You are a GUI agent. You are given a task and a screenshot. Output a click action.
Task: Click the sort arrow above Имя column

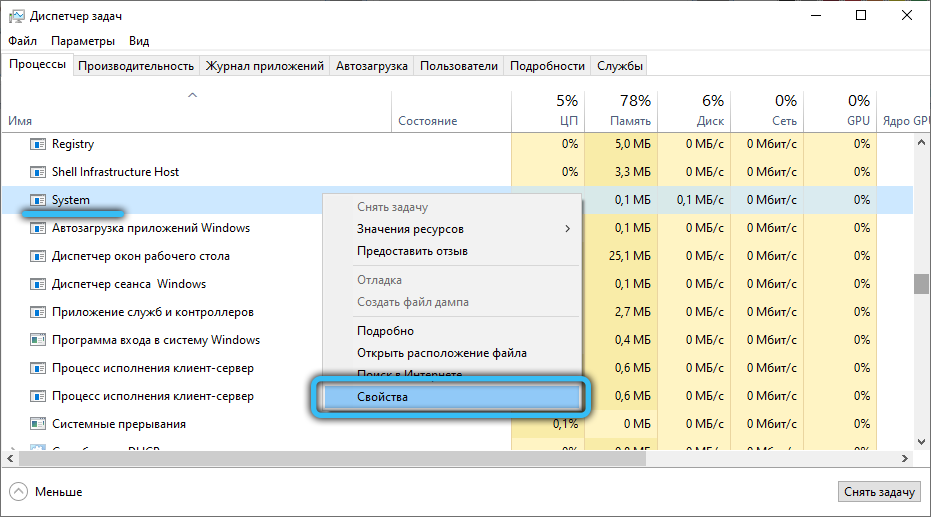pyautogui.click(x=193, y=95)
